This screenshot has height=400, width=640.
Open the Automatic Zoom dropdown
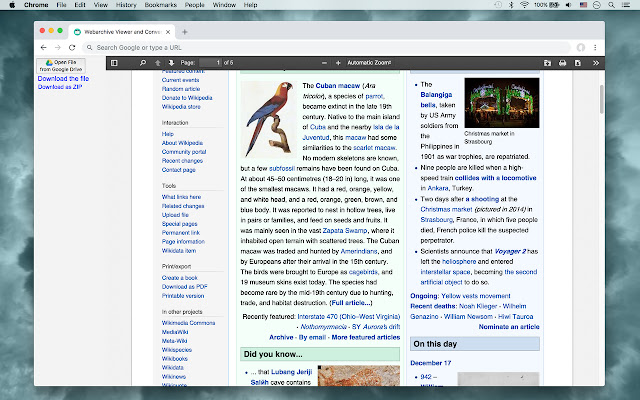tap(370, 63)
